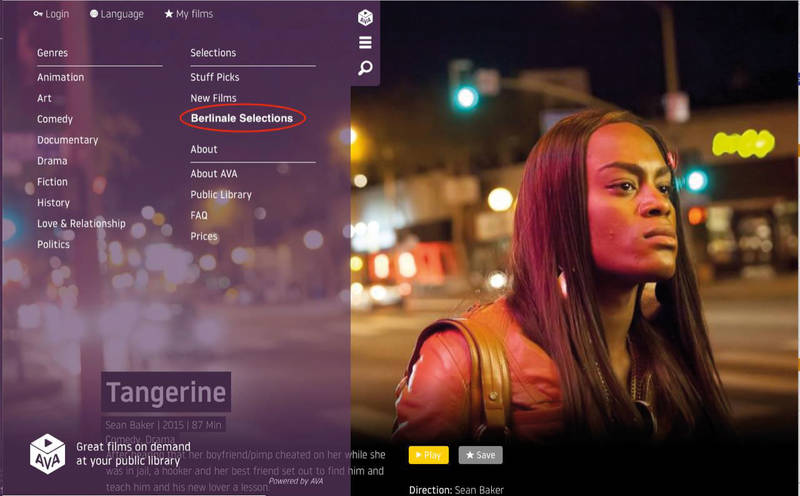Viewport: 800px width, 496px height.
Task: Click 'Direction: Sean Baker' credit
Action: (456, 490)
